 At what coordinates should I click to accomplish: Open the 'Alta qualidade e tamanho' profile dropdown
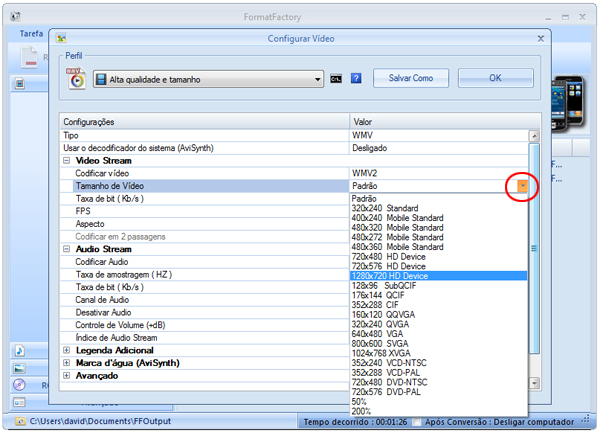click(x=318, y=78)
